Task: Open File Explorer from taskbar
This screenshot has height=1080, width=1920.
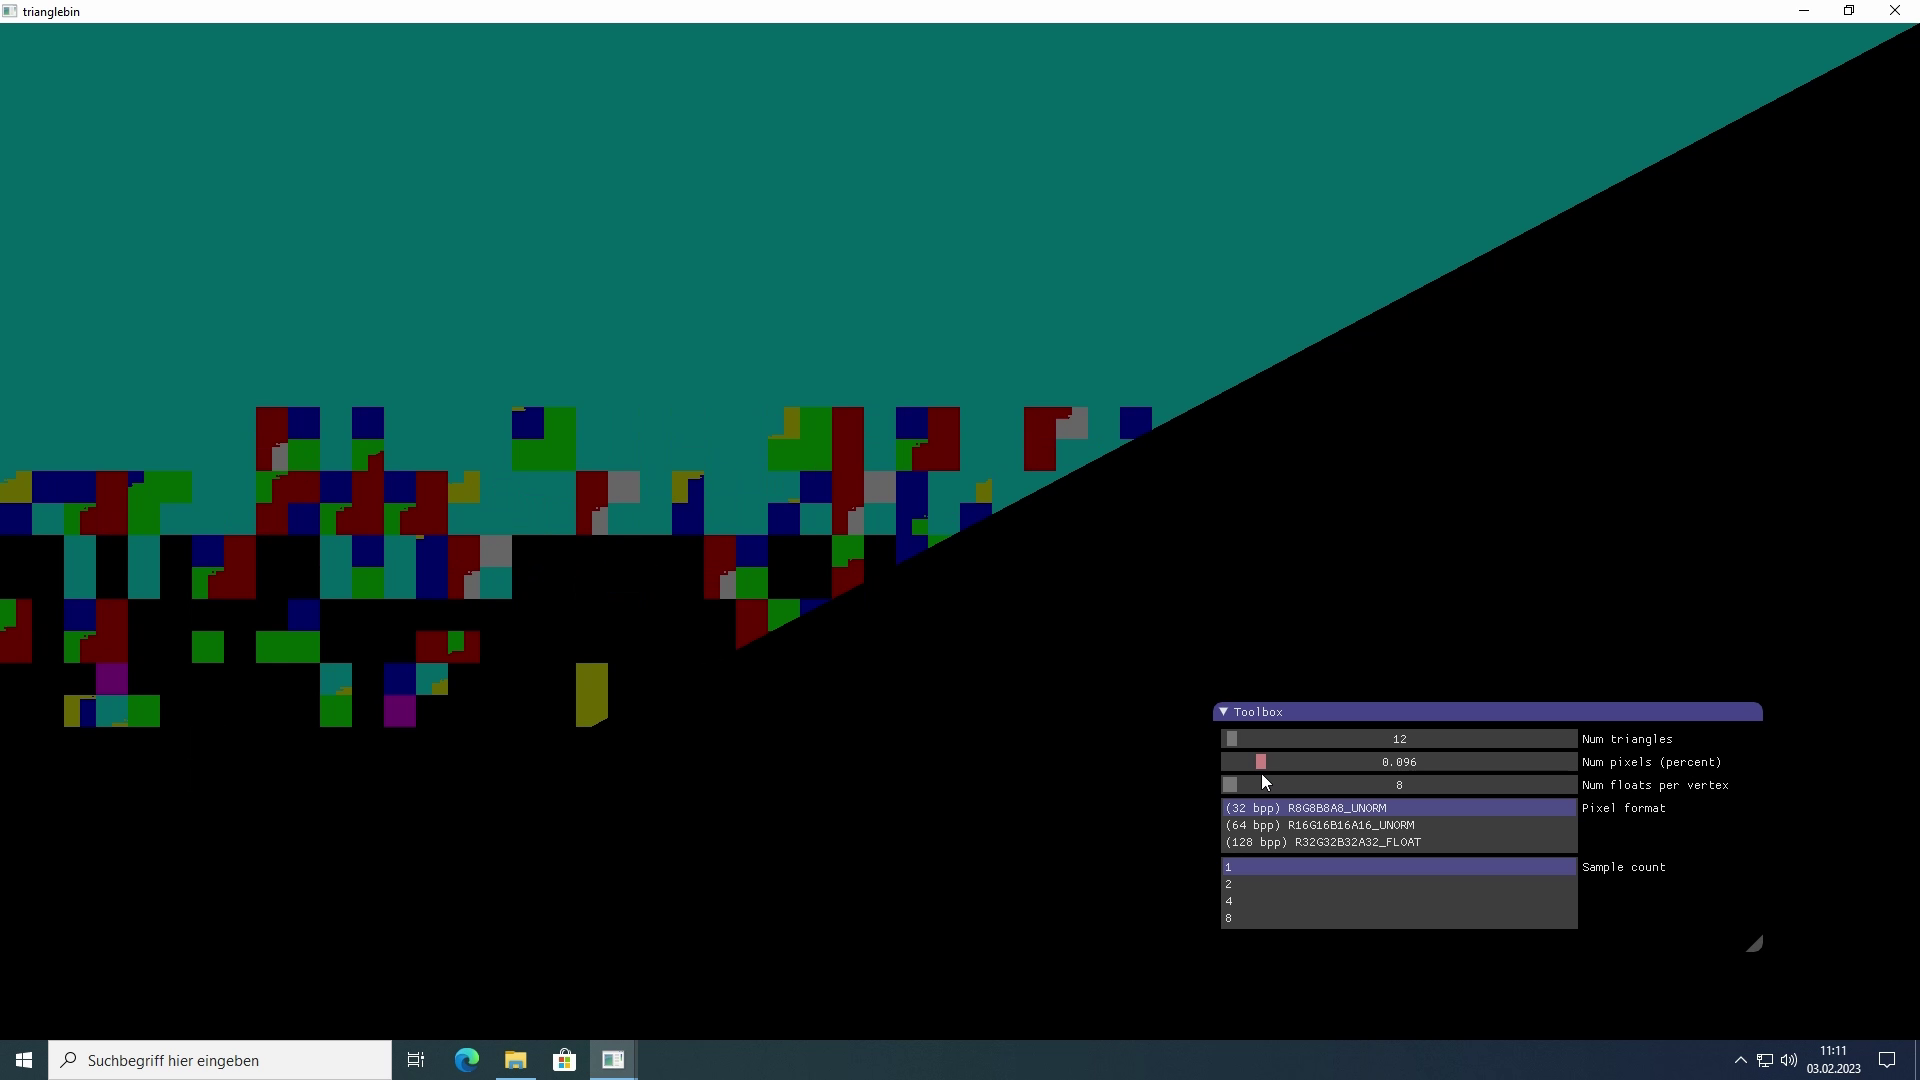Action: pyautogui.click(x=516, y=1060)
